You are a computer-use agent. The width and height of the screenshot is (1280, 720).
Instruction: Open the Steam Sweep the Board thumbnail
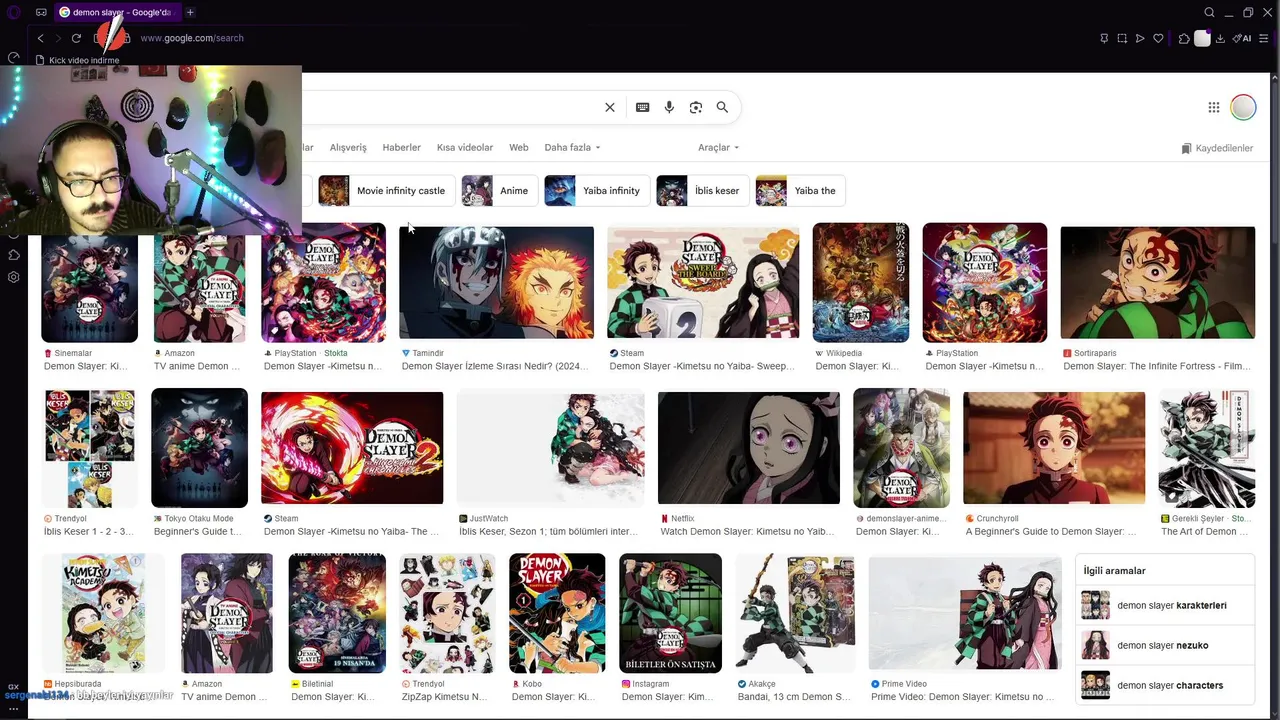coord(703,284)
